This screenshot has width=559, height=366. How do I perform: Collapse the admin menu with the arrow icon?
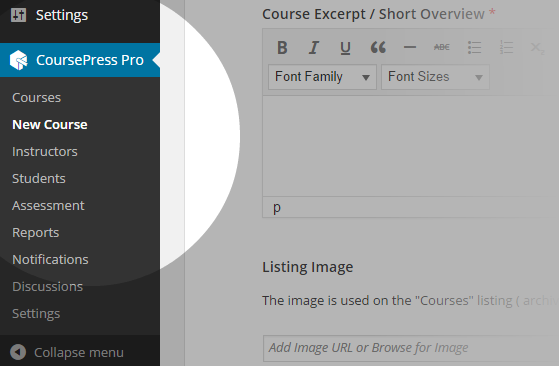(18, 352)
